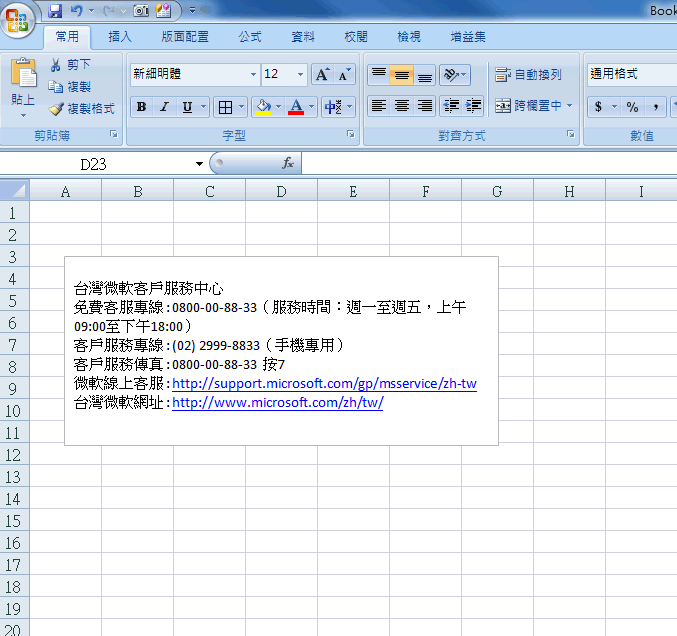Apply cell borders icon
This screenshot has width=677, height=636.
coord(225,107)
